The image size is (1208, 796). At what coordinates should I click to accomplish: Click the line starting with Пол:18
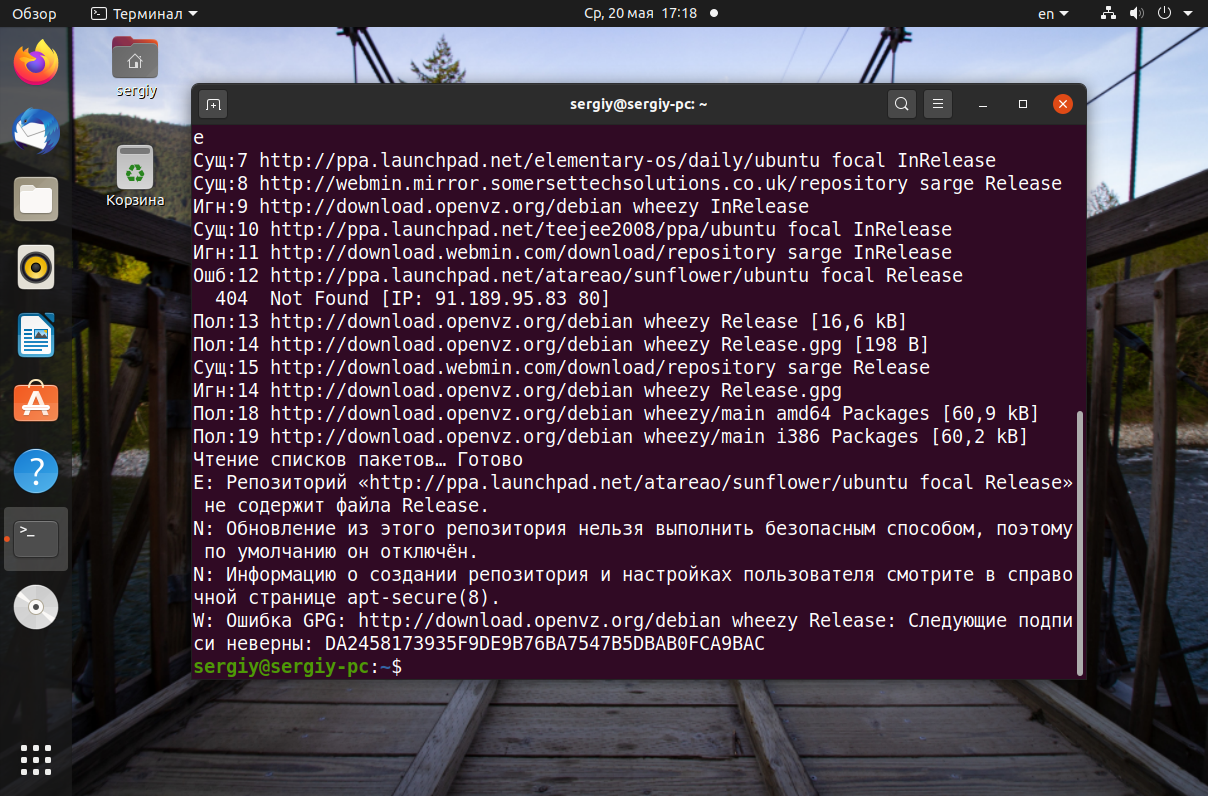616,414
